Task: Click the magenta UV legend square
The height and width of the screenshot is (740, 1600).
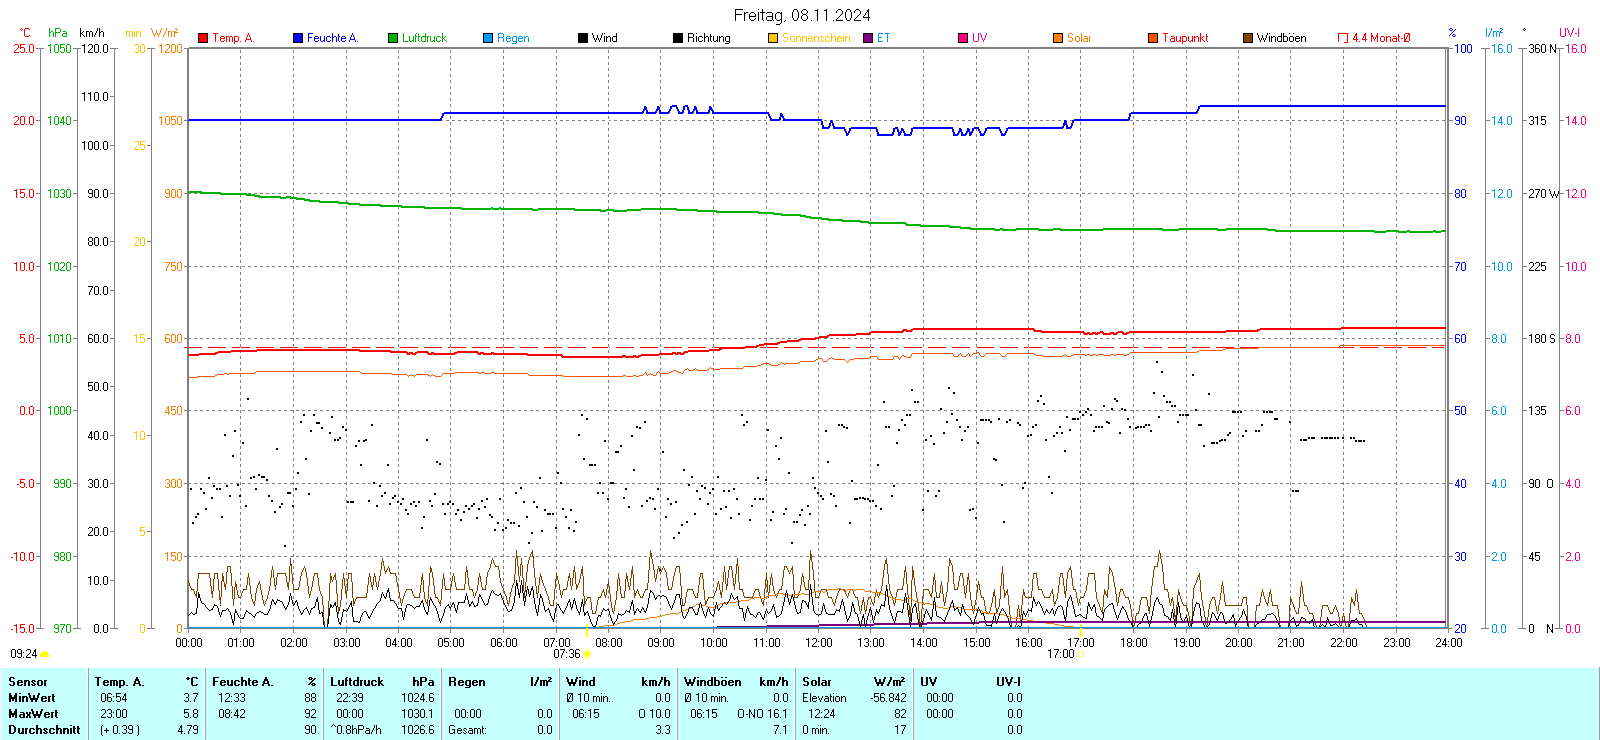Action: (x=963, y=38)
